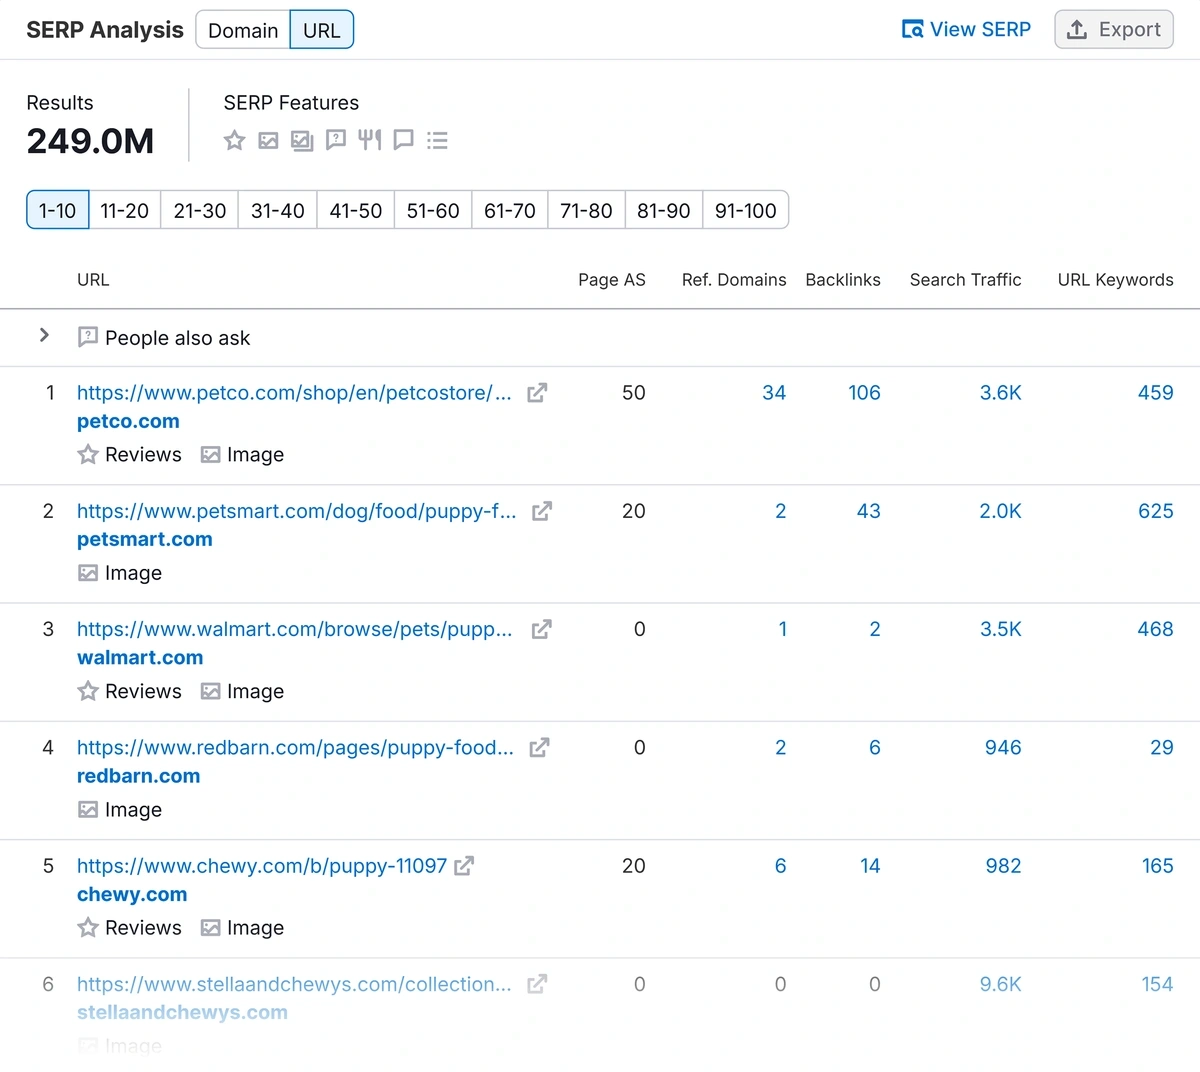Viewport: 1200px width, 1072px height.
Task: Select results page 11-20
Action: click(125, 210)
